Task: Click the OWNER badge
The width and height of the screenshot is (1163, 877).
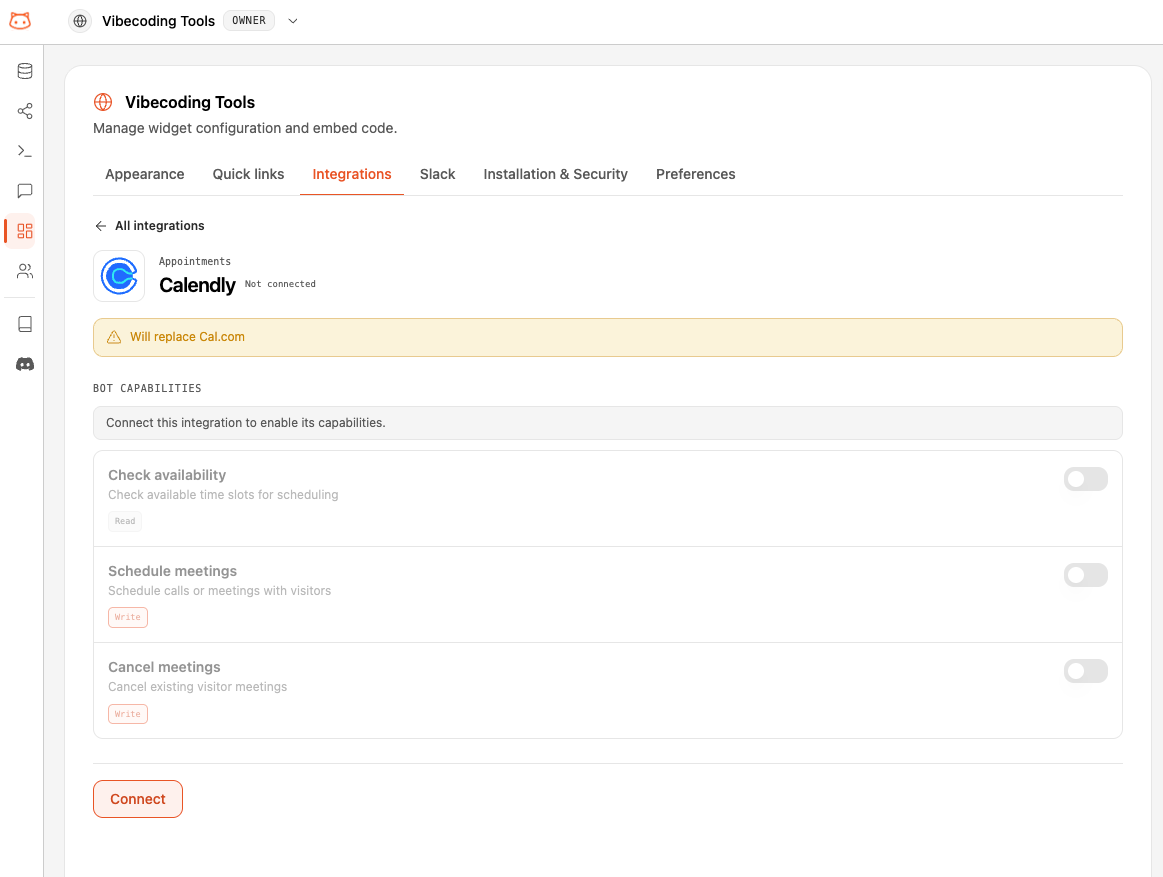Action: pos(248,21)
